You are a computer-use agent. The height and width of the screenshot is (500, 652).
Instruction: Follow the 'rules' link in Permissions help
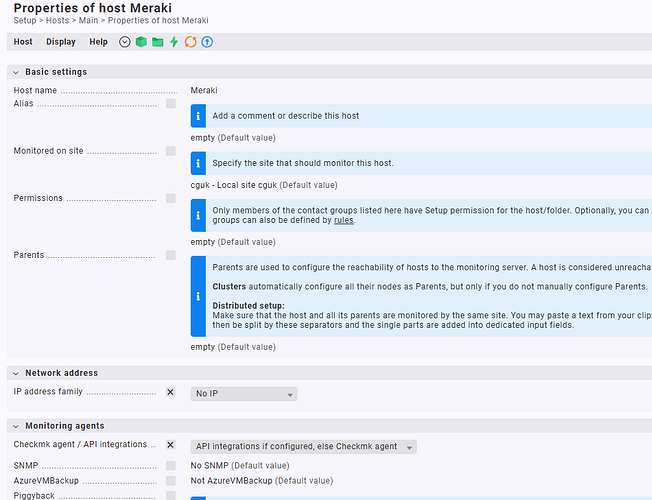click(x=343, y=221)
